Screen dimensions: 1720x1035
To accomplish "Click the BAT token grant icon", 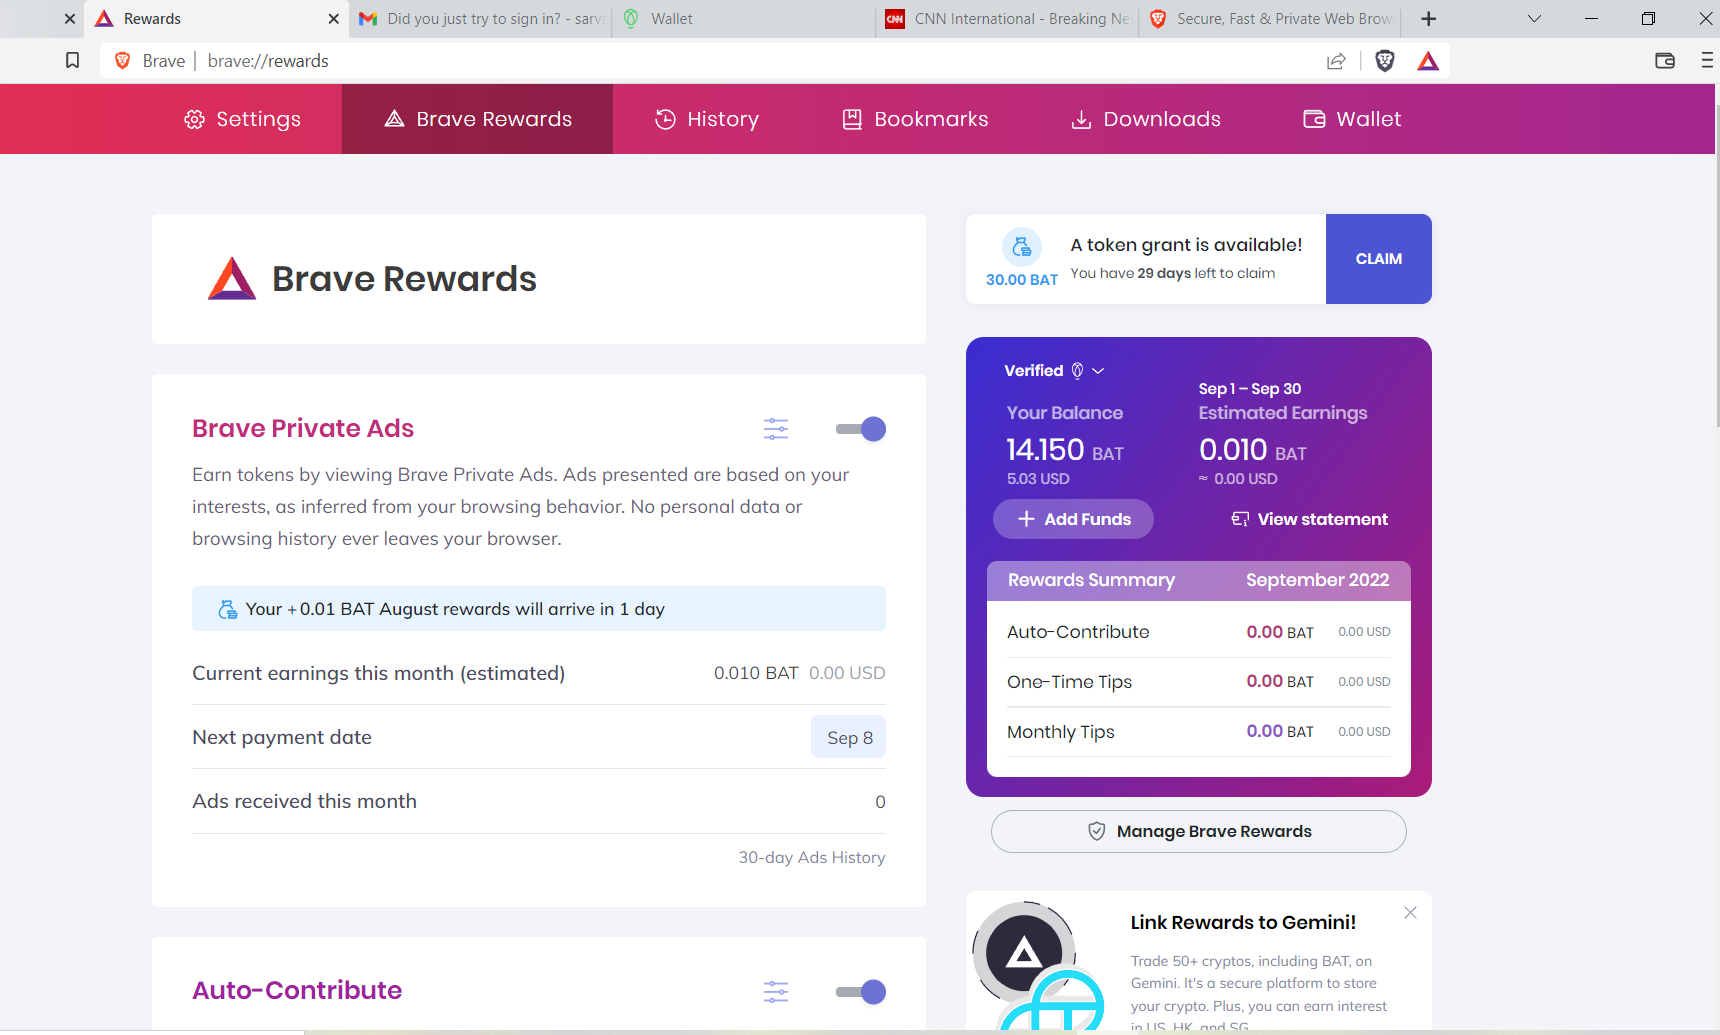I will pos(1020,247).
